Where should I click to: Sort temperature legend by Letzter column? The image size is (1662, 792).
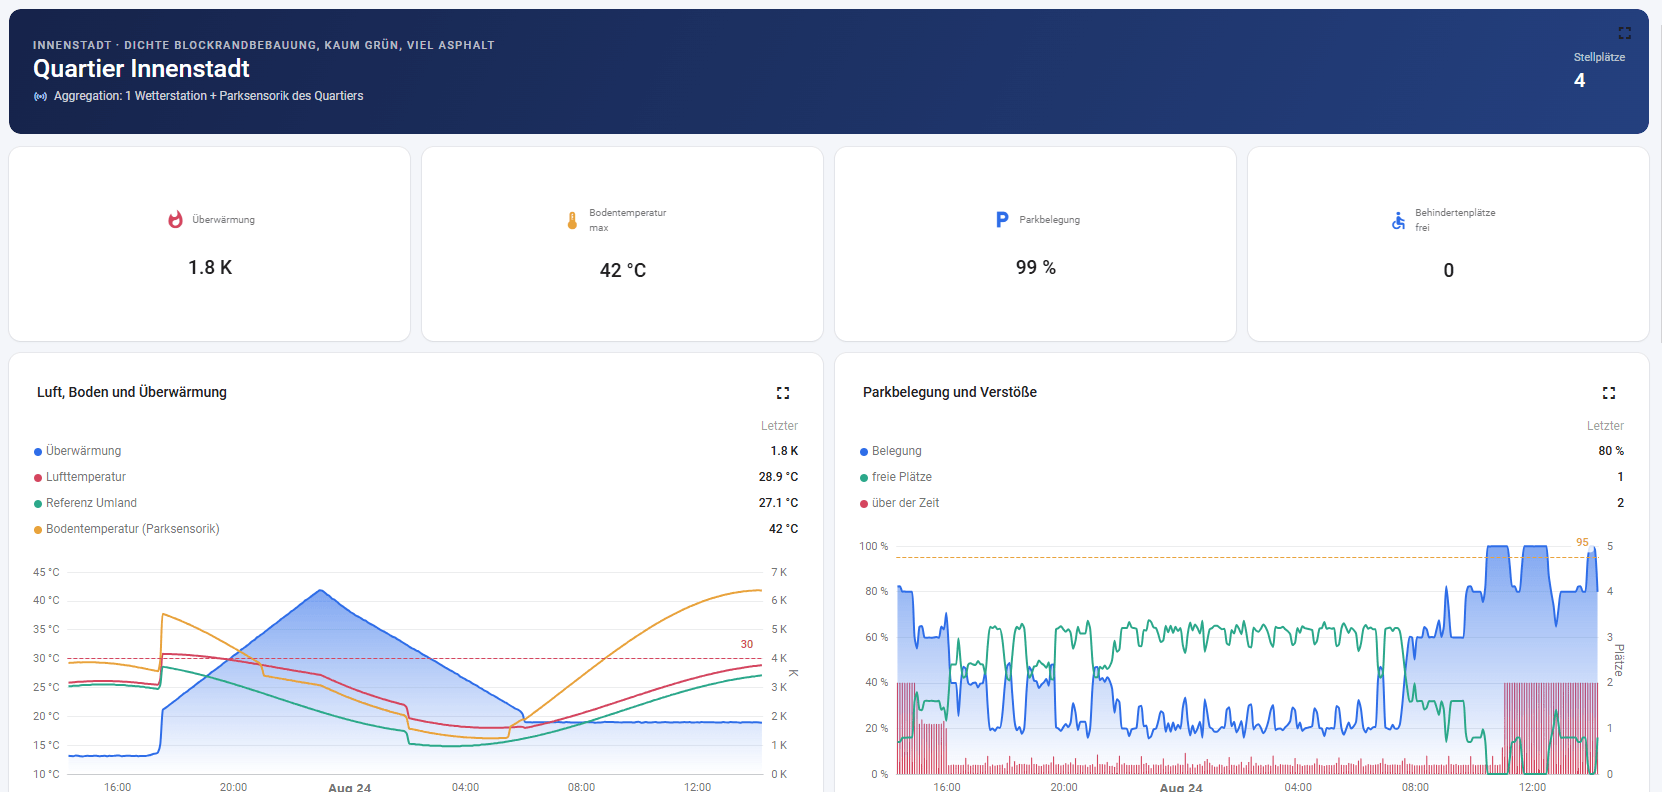click(779, 426)
